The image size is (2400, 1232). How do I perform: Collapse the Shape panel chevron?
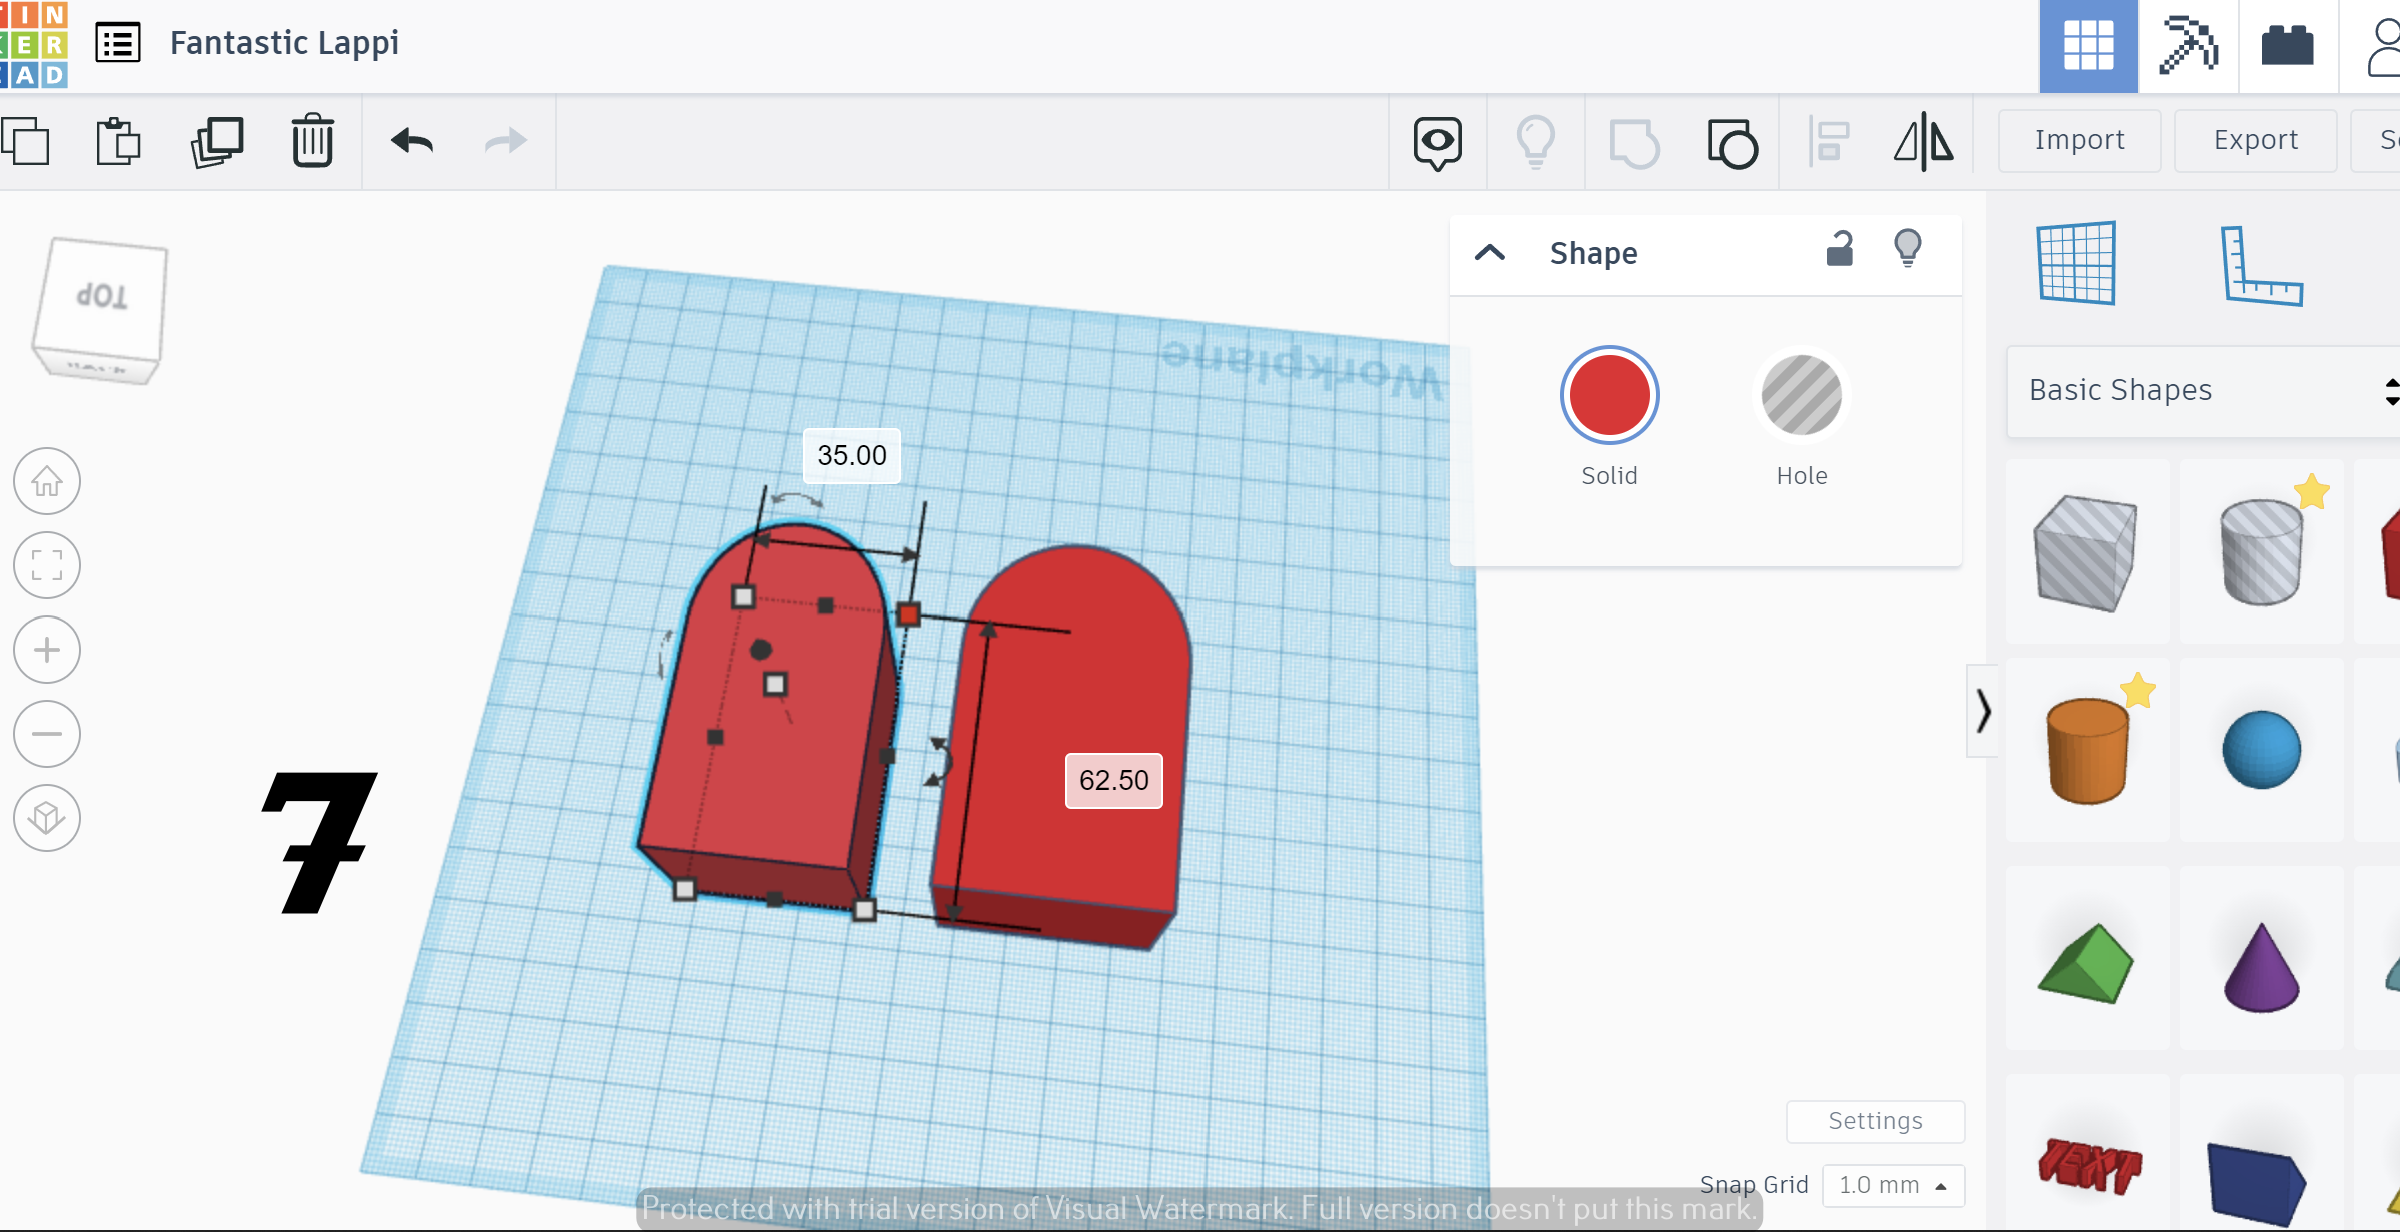click(1490, 253)
